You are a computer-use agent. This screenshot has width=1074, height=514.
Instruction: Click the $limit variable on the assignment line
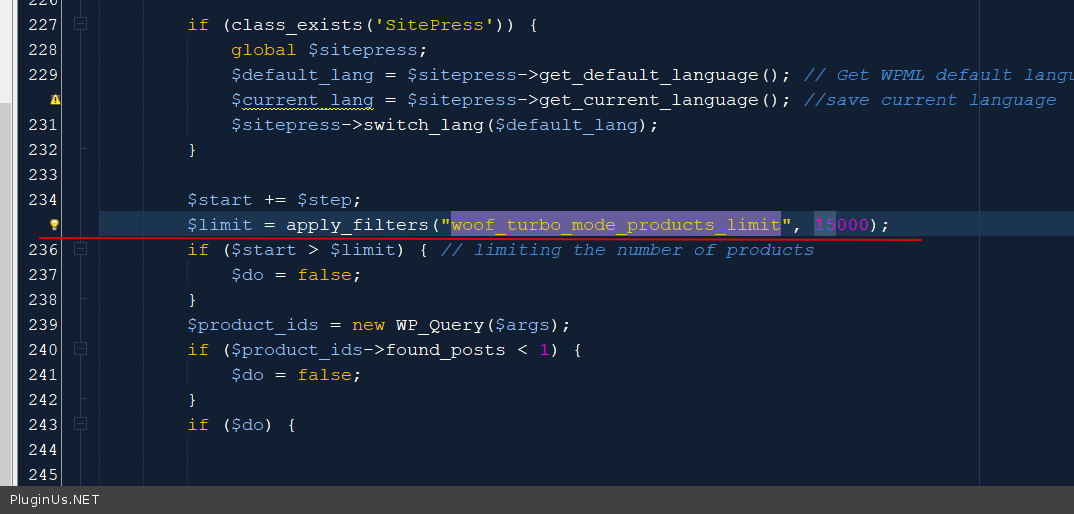[x=220, y=225]
